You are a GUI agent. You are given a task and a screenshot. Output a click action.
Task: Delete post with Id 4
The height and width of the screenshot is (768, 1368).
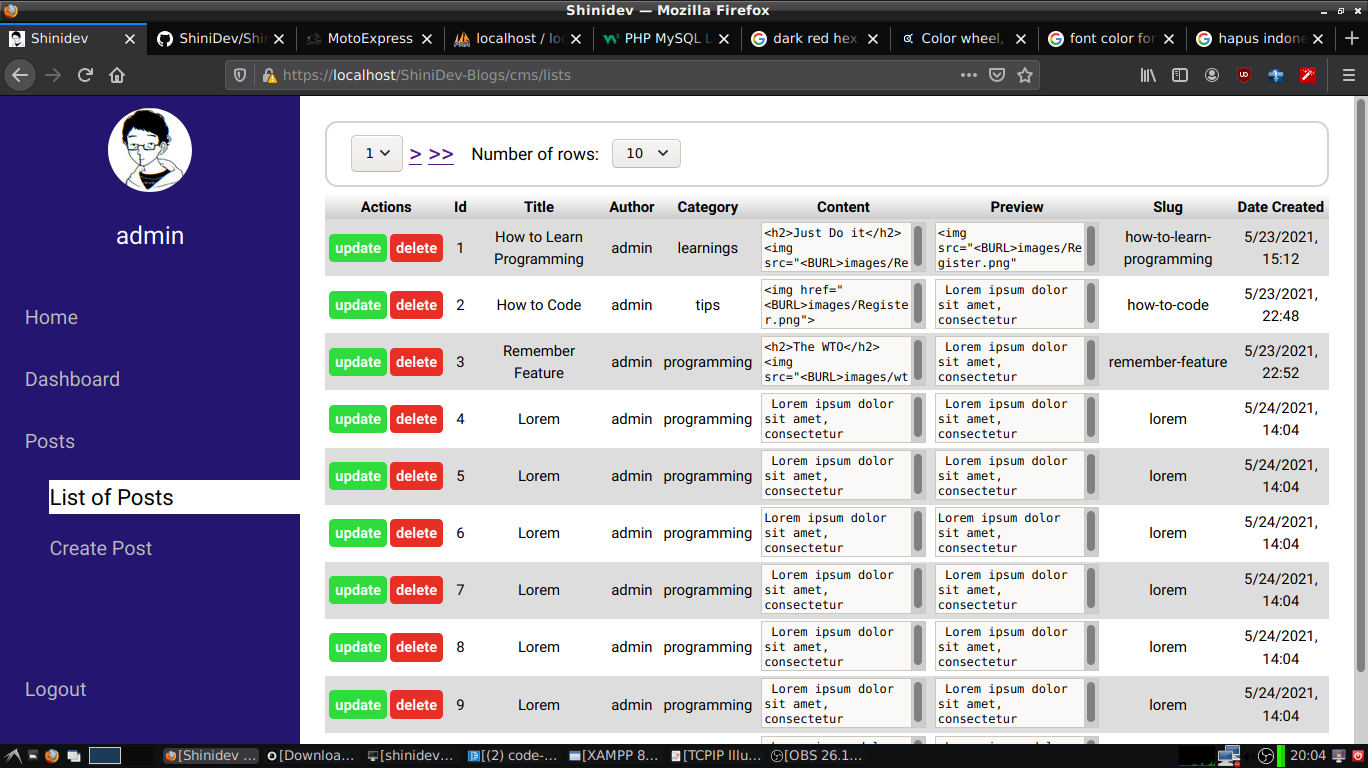416,419
